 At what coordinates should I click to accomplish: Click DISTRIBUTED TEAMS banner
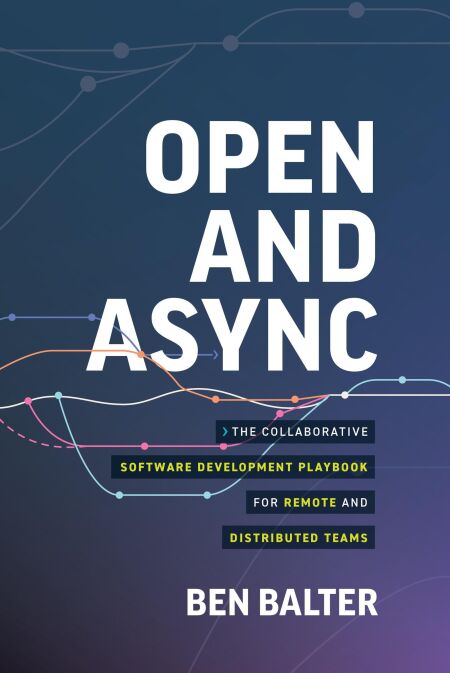point(298,537)
